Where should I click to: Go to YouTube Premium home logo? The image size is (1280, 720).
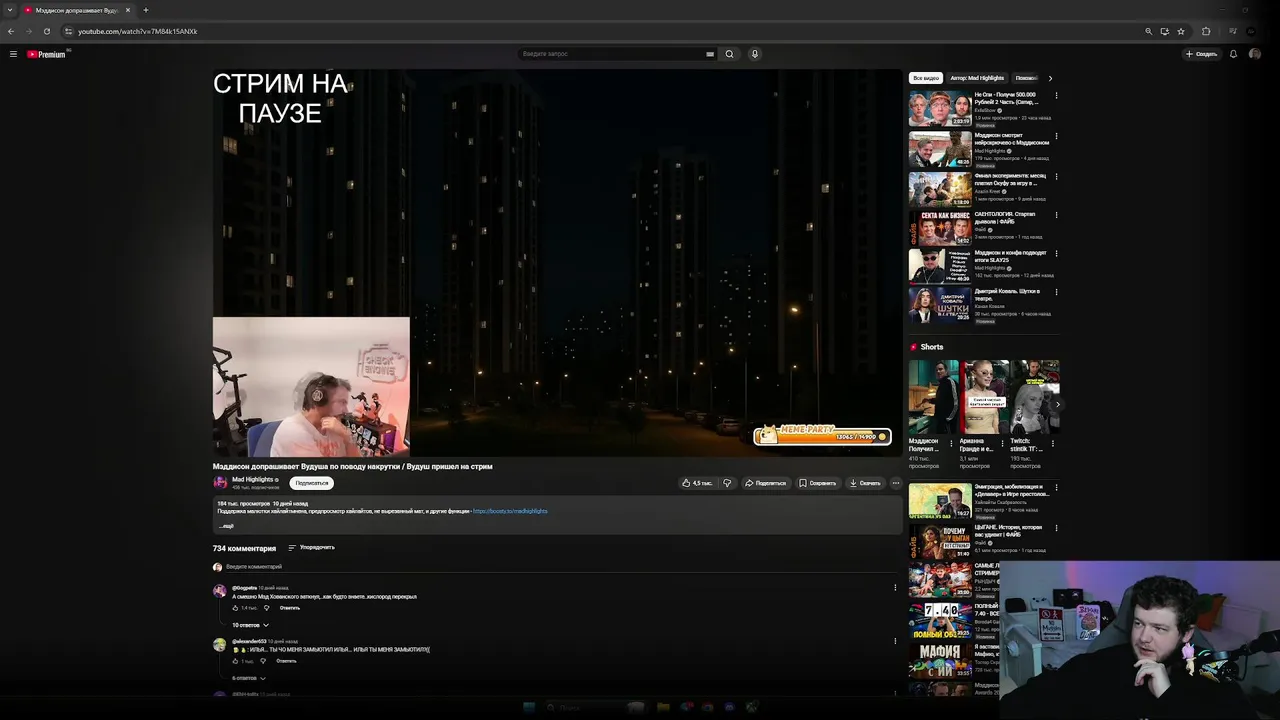click(46, 54)
